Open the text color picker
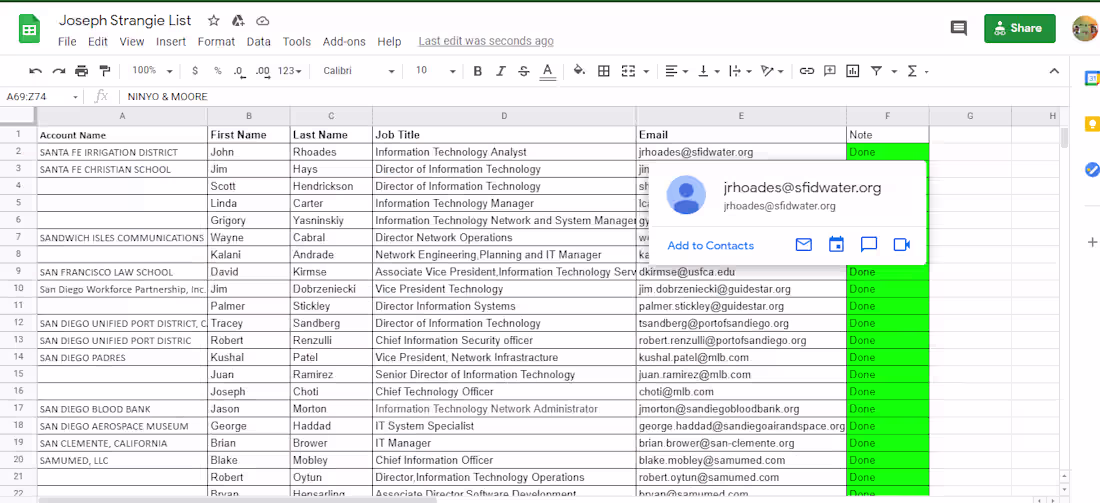Image resolution: width=1100 pixels, height=503 pixels. pos(548,71)
